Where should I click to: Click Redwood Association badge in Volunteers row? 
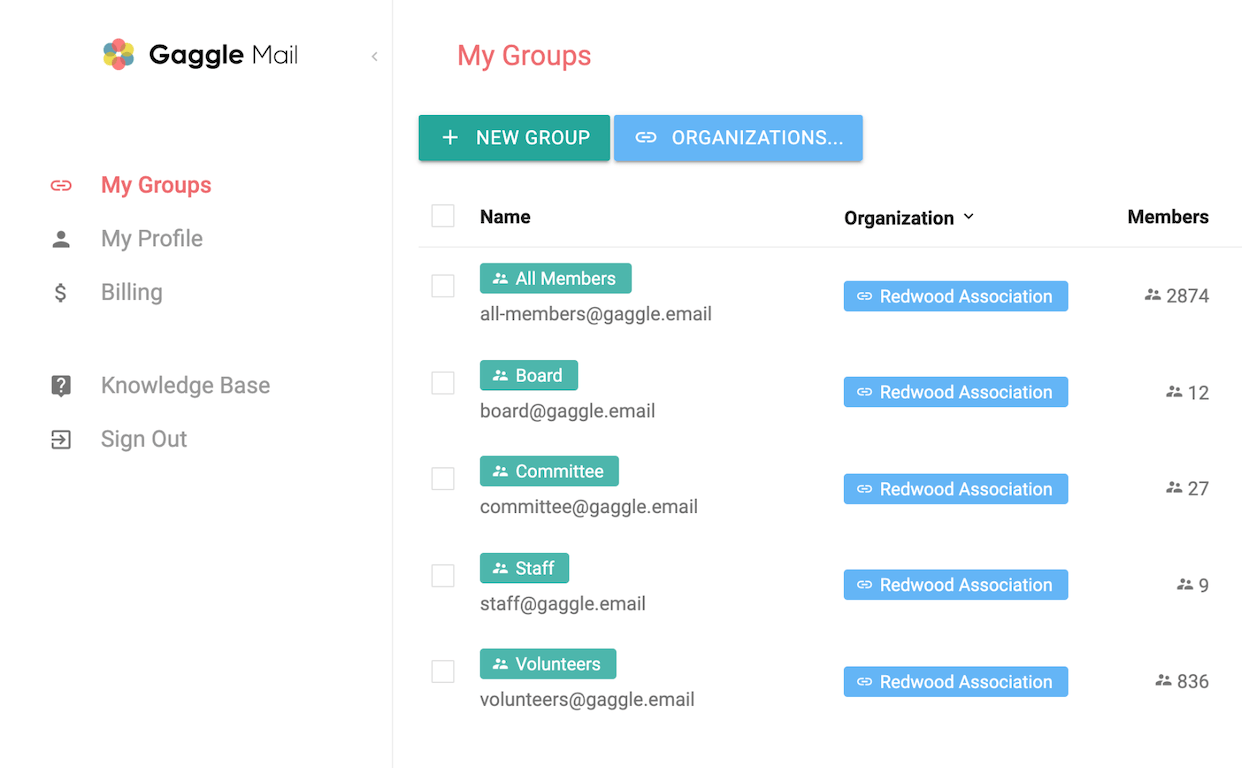click(x=956, y=683)
